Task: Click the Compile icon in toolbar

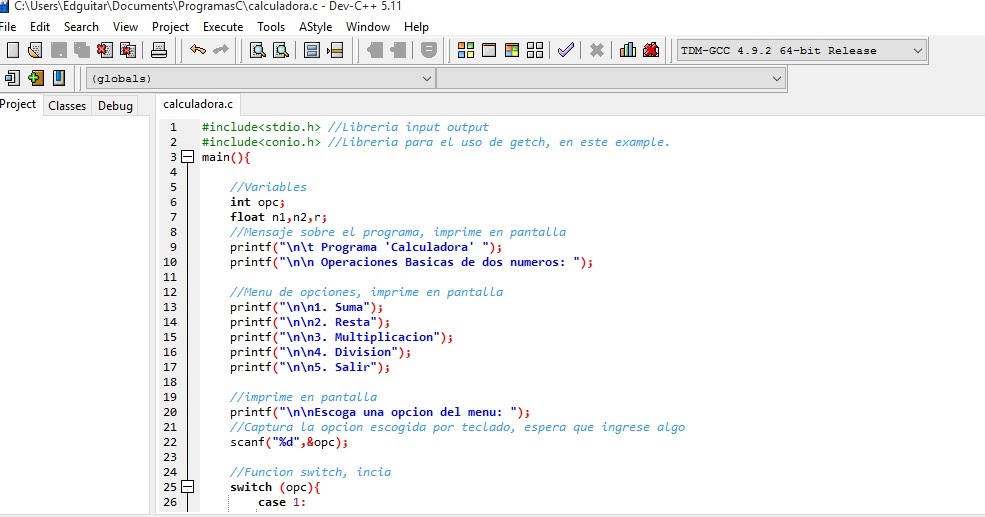Action: (466, 50)
